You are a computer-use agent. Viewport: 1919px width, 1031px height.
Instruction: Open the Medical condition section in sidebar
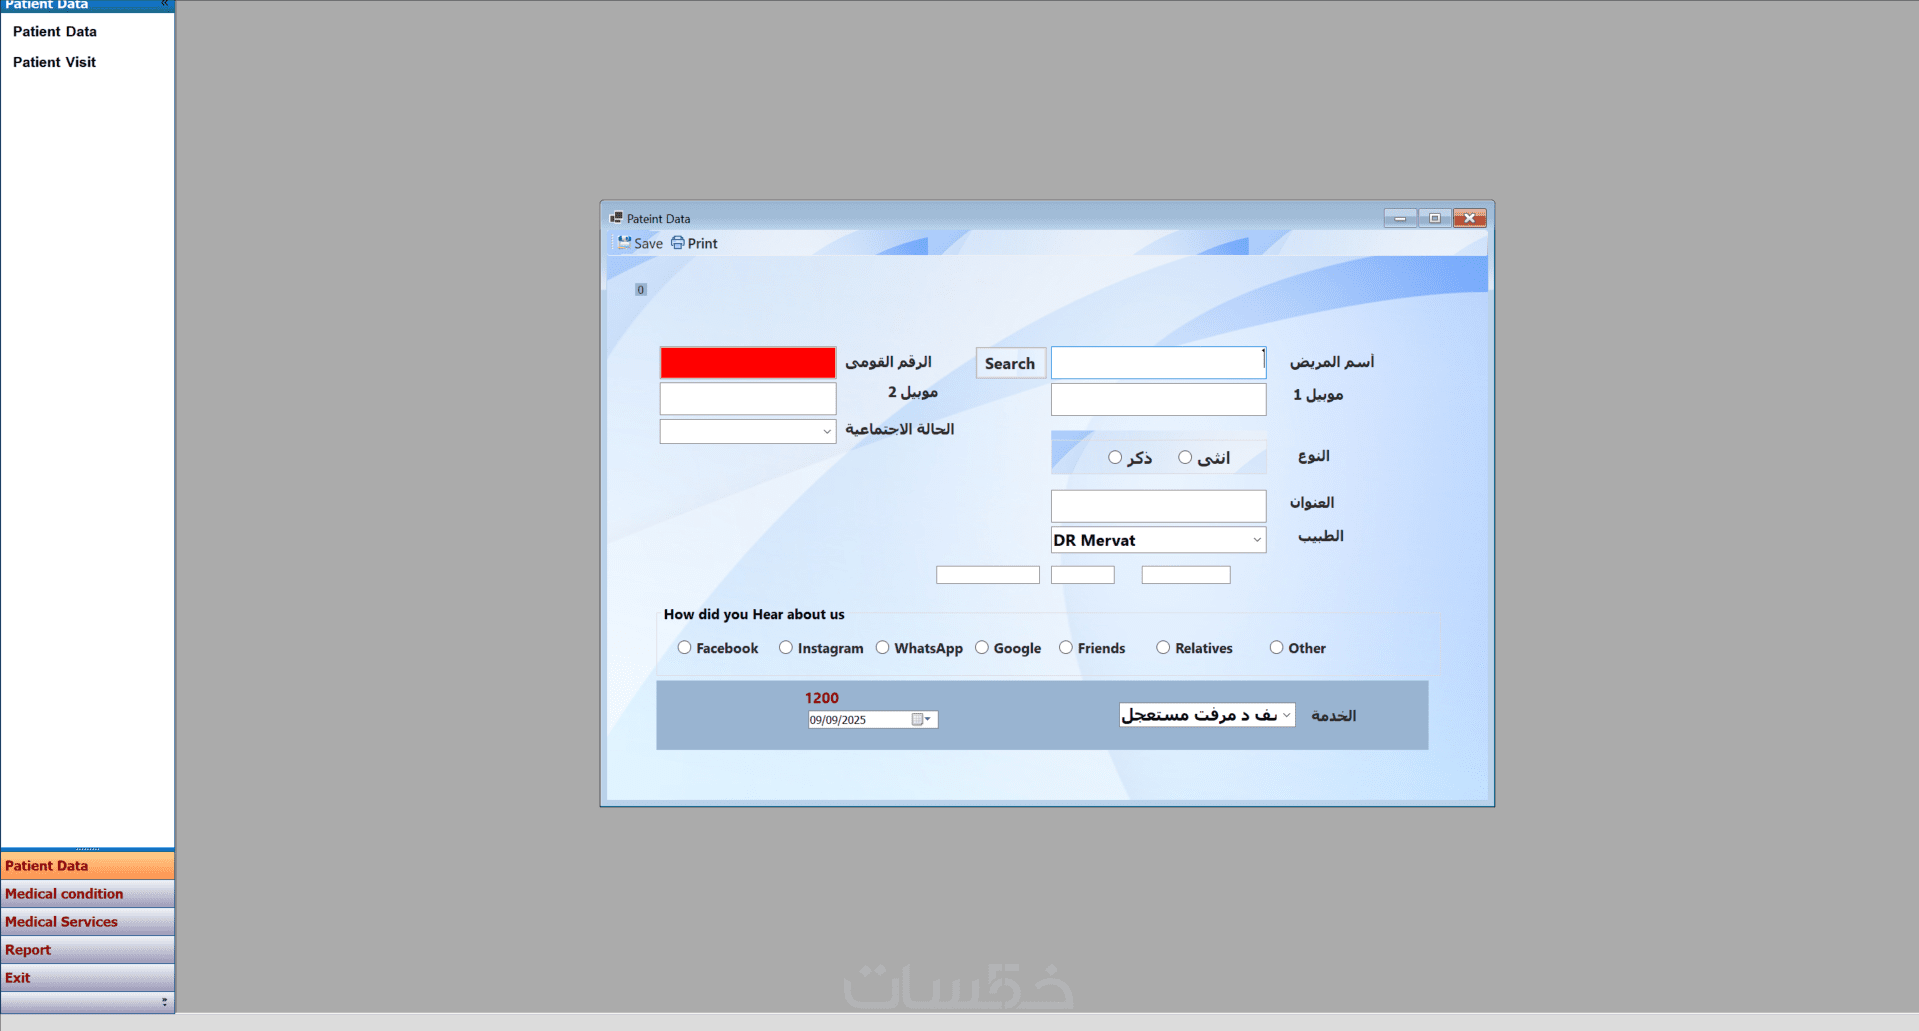88,894
